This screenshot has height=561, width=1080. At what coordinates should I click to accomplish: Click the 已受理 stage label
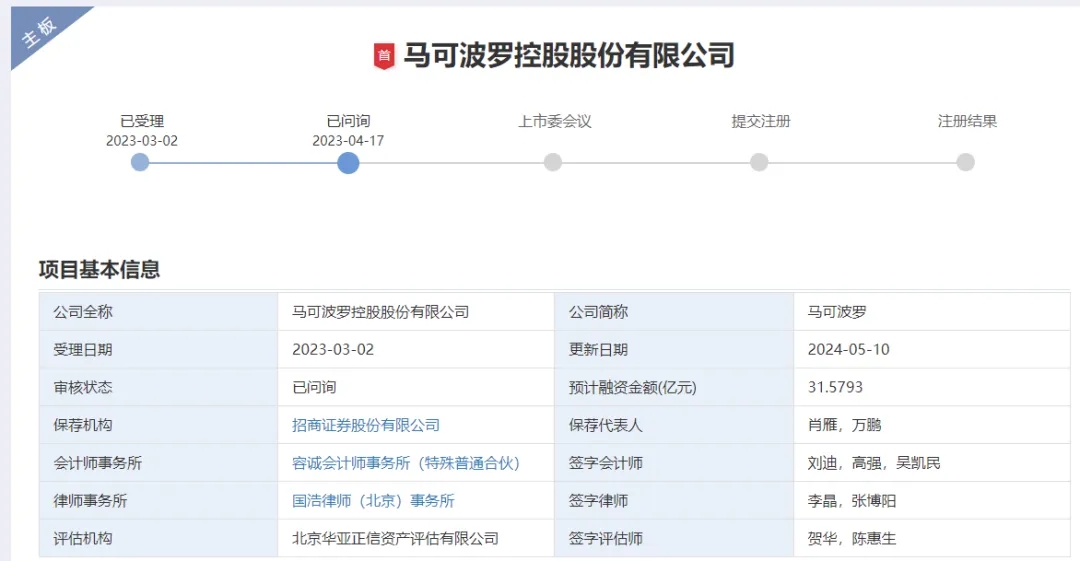[x=142, y=121]
